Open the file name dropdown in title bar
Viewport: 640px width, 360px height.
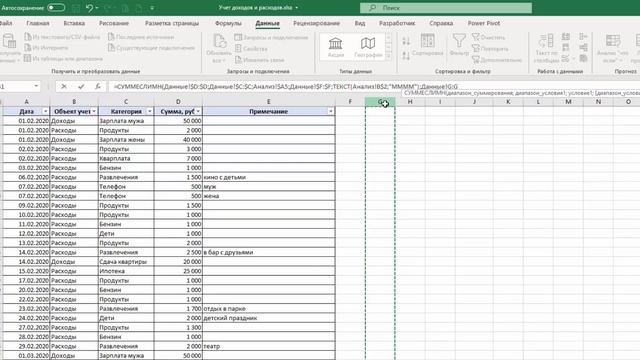(x=297, y=8)
